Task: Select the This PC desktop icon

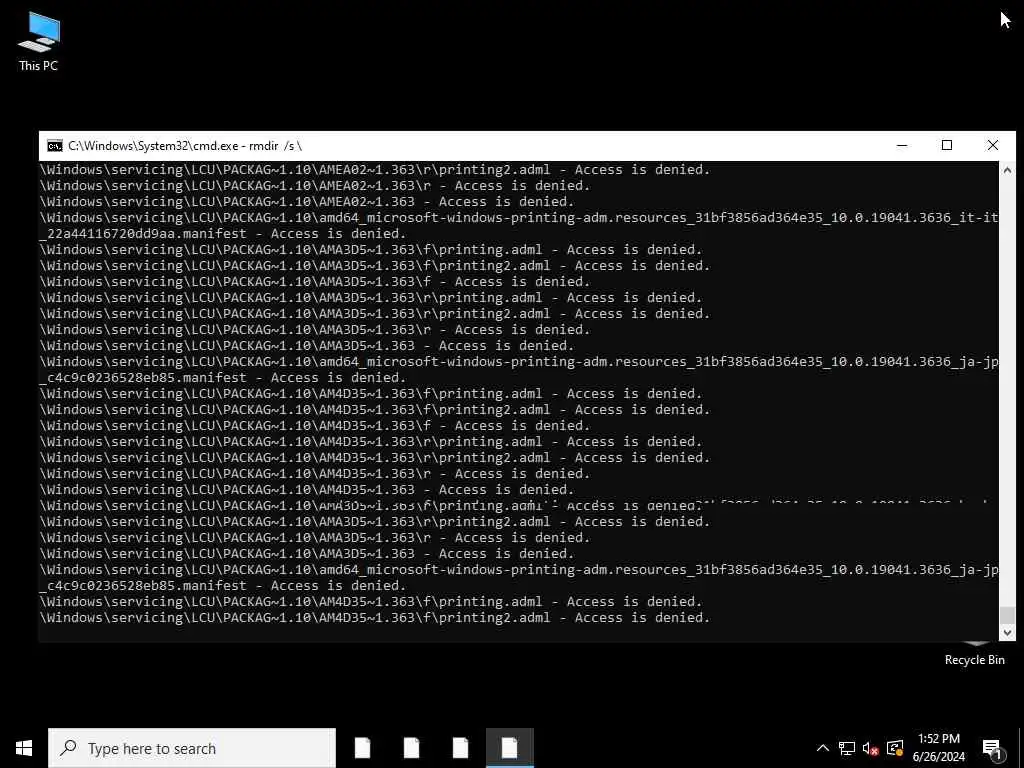Action: click(x=39, y=40)
